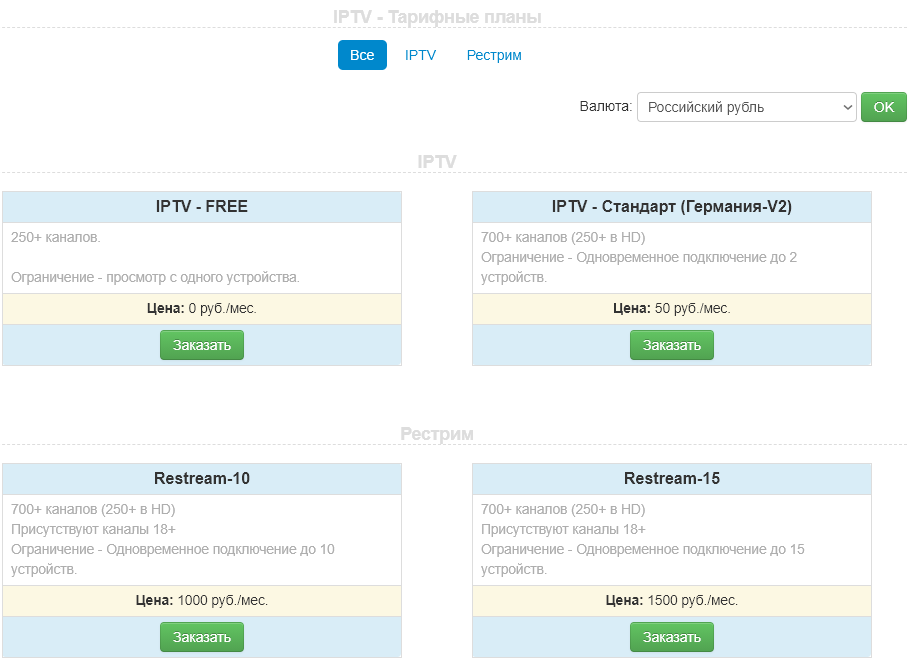Click the '250+ каналов' description text

click(x=56, y=238)
